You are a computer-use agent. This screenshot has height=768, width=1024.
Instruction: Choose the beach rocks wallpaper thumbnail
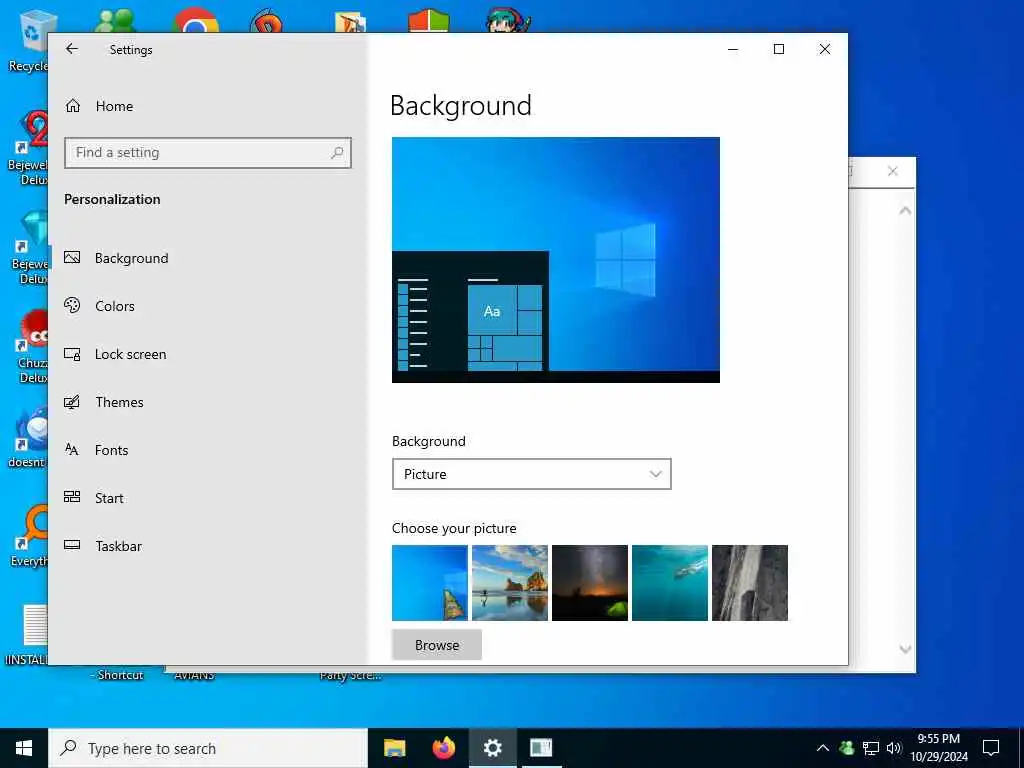[x=509, y=583]
